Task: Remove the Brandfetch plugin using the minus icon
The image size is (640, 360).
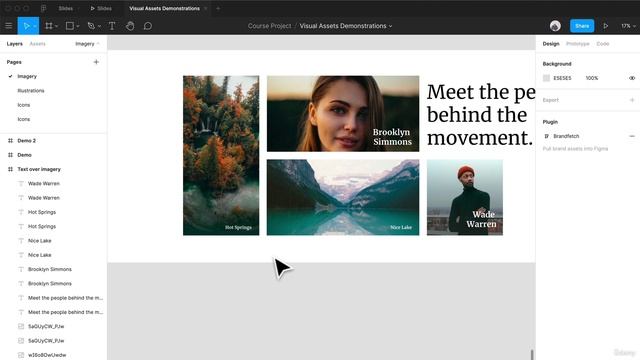Action: tap(632, 136)
